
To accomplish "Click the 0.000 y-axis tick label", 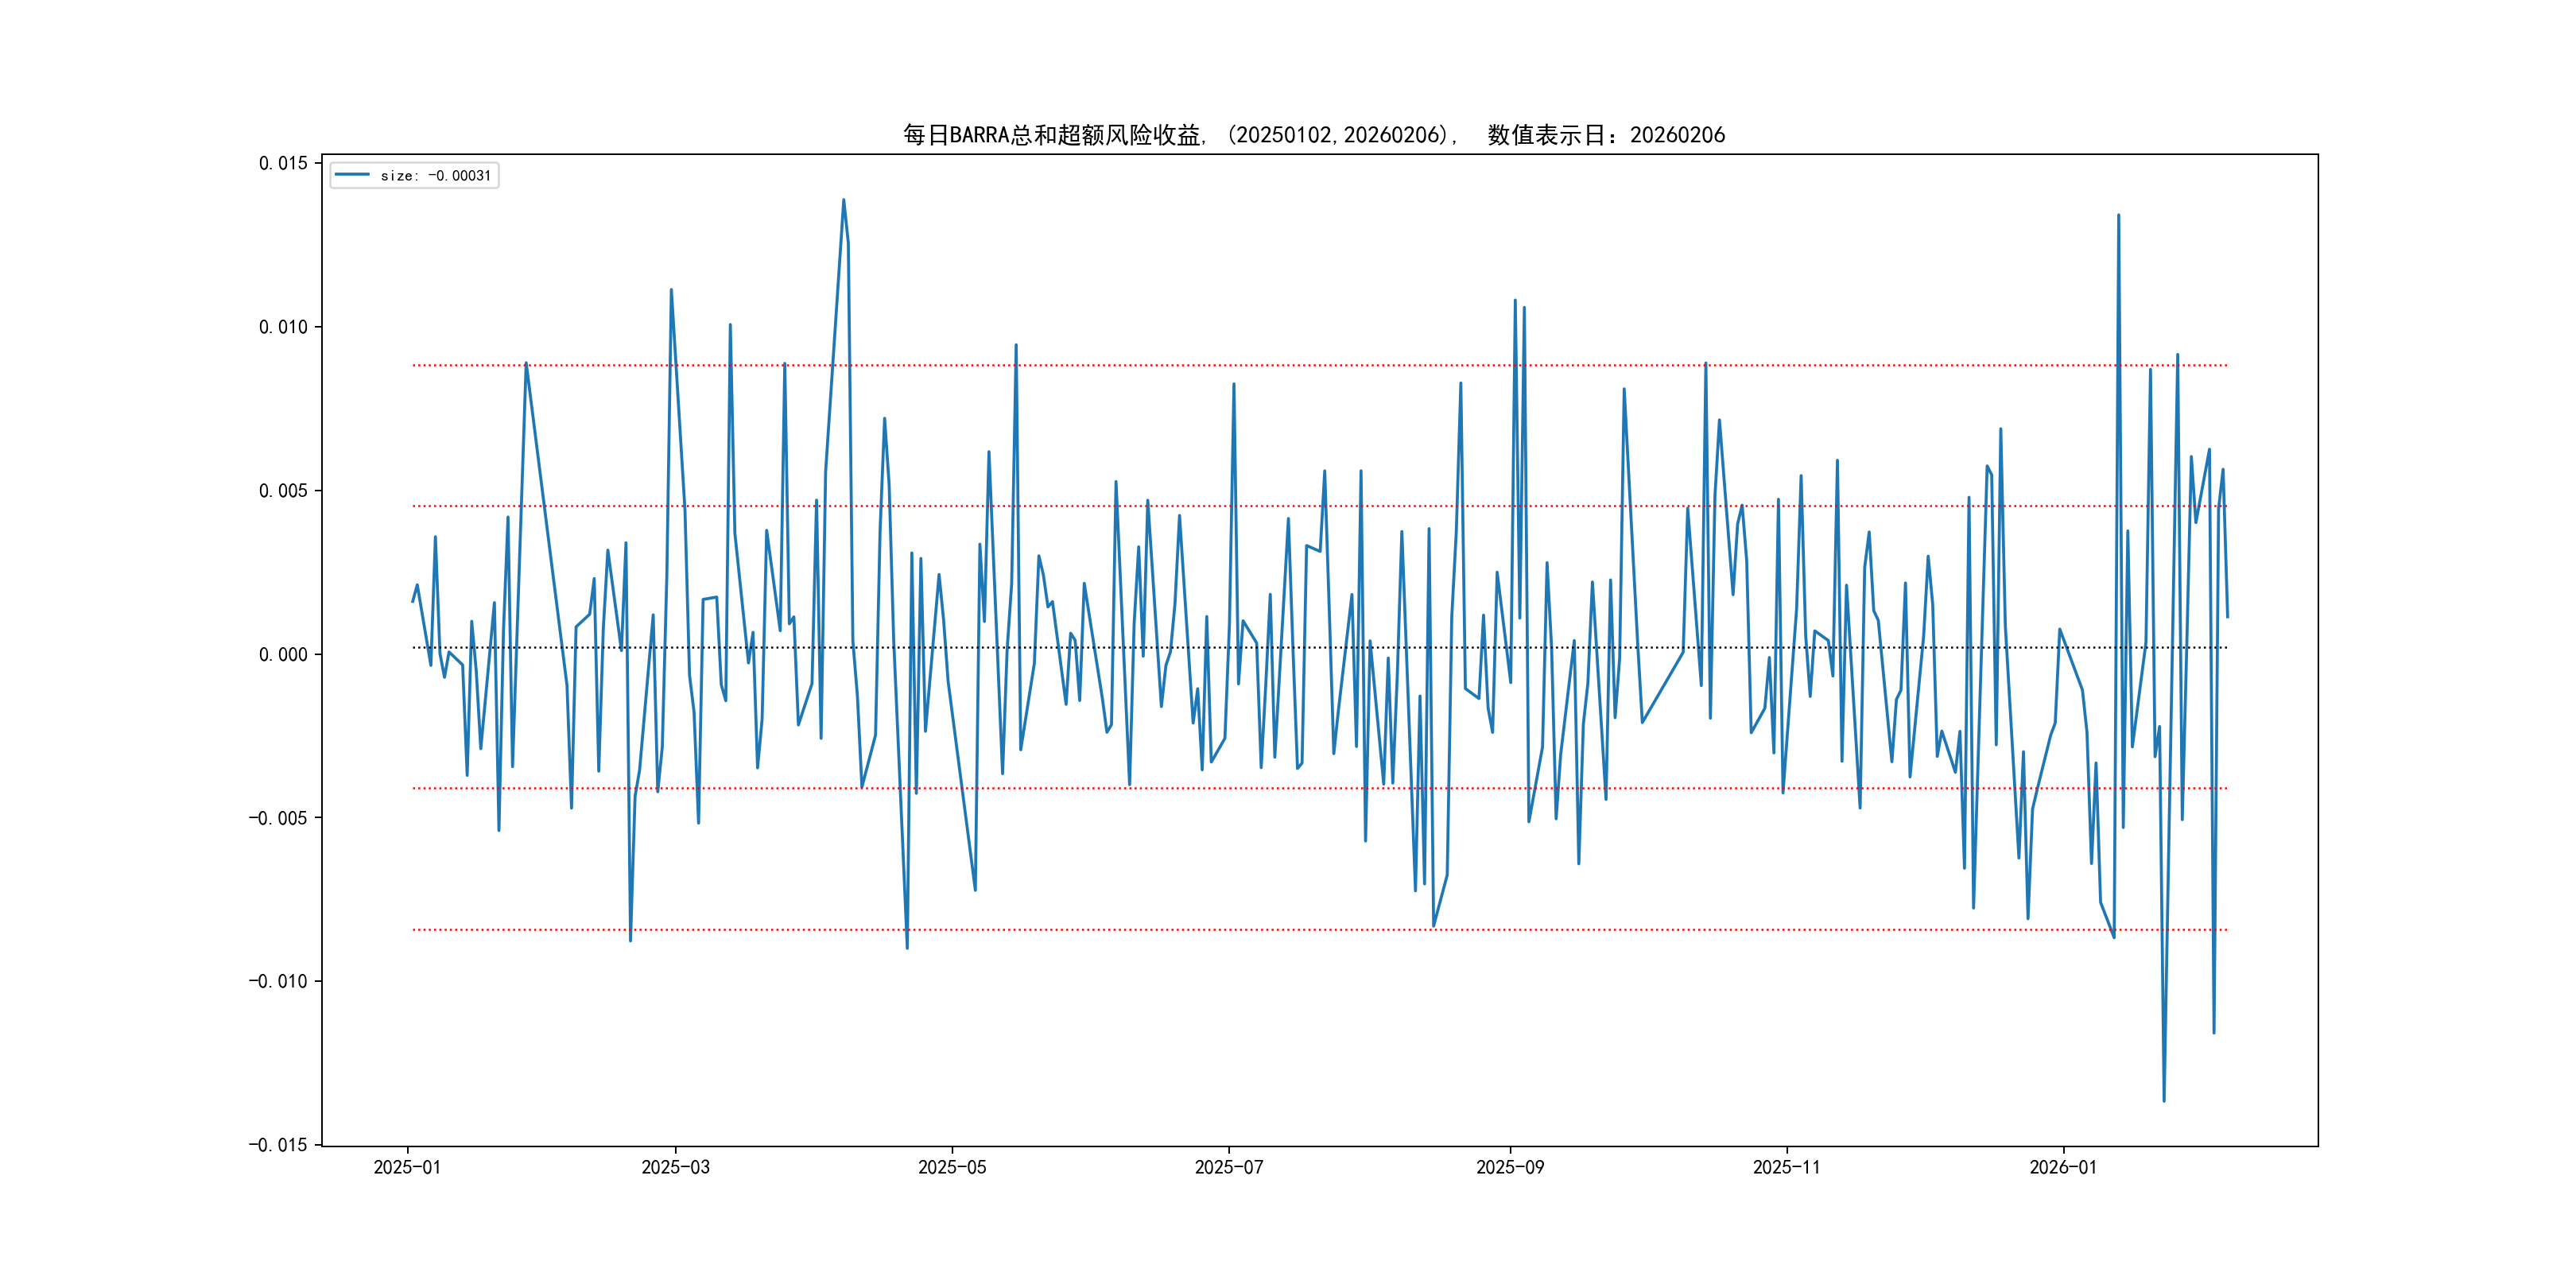I will pyautogui.click(x=283, y=655).
